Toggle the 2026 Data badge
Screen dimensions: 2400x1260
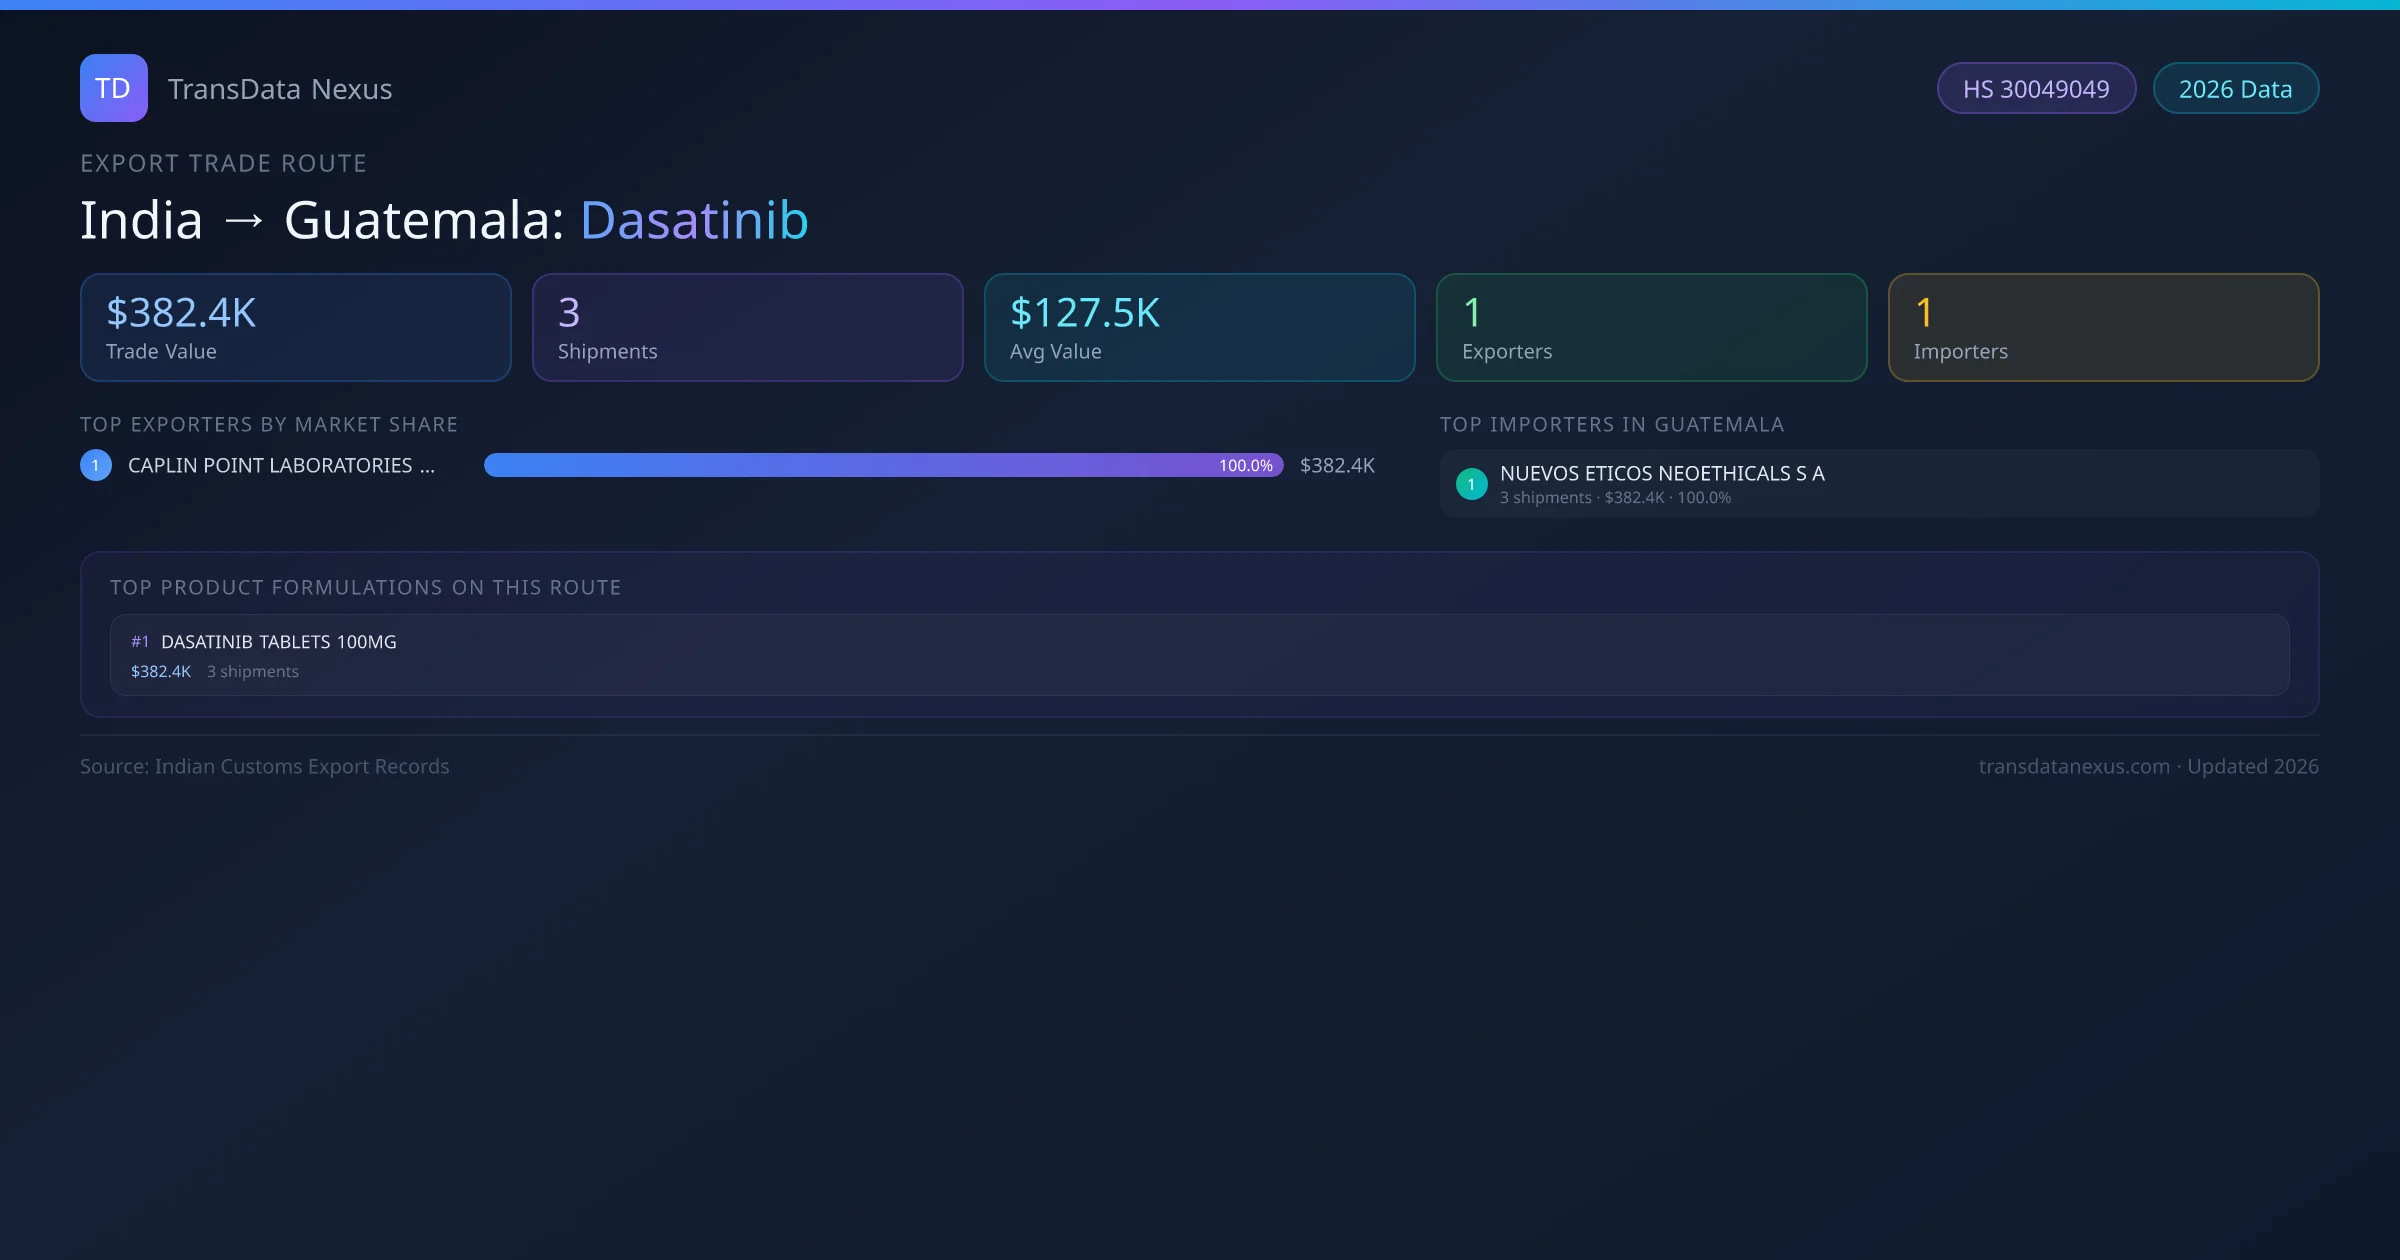(x=2236, y=88)
